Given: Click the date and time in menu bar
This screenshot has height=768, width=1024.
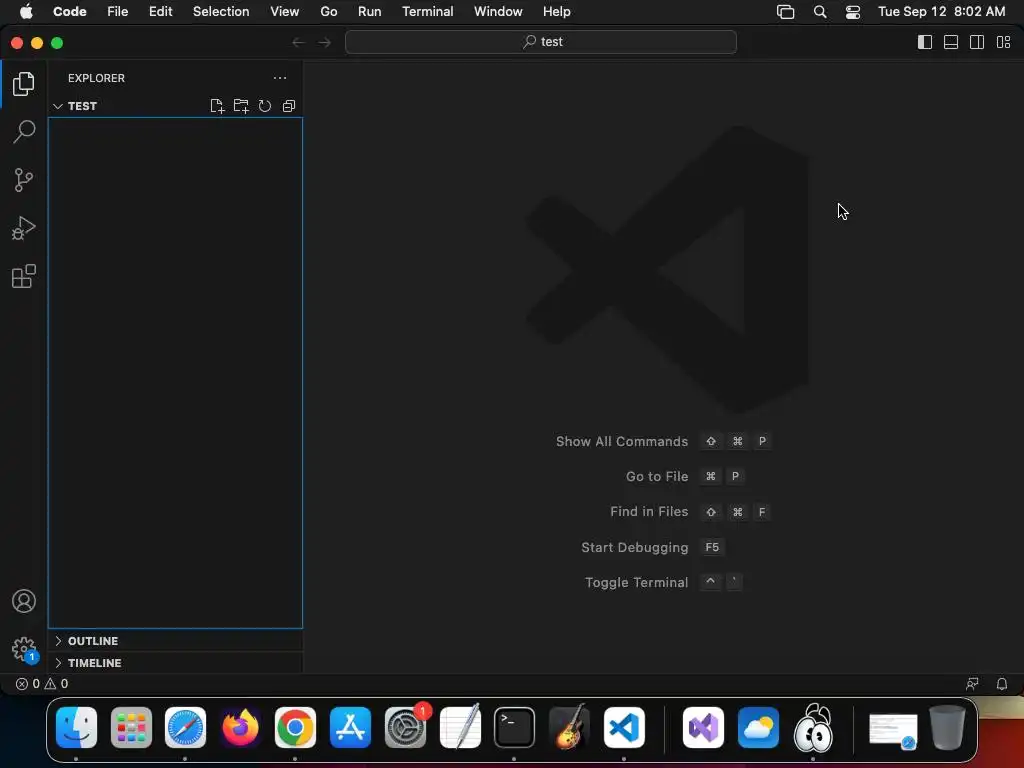Looking at the screenshot, I should point(941,12).
